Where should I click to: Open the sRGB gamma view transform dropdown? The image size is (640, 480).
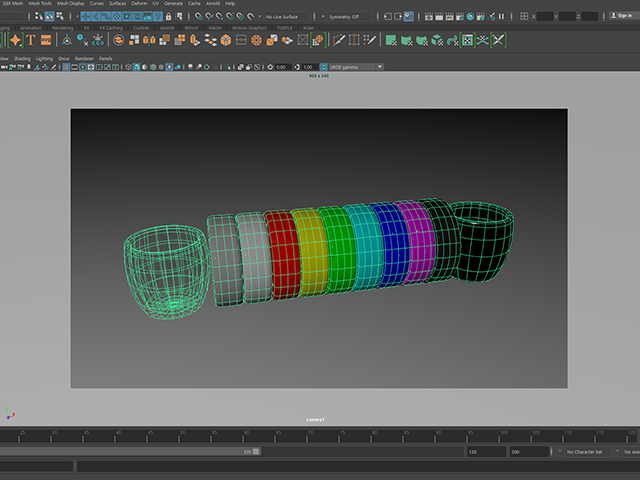(x=356, y=67)
